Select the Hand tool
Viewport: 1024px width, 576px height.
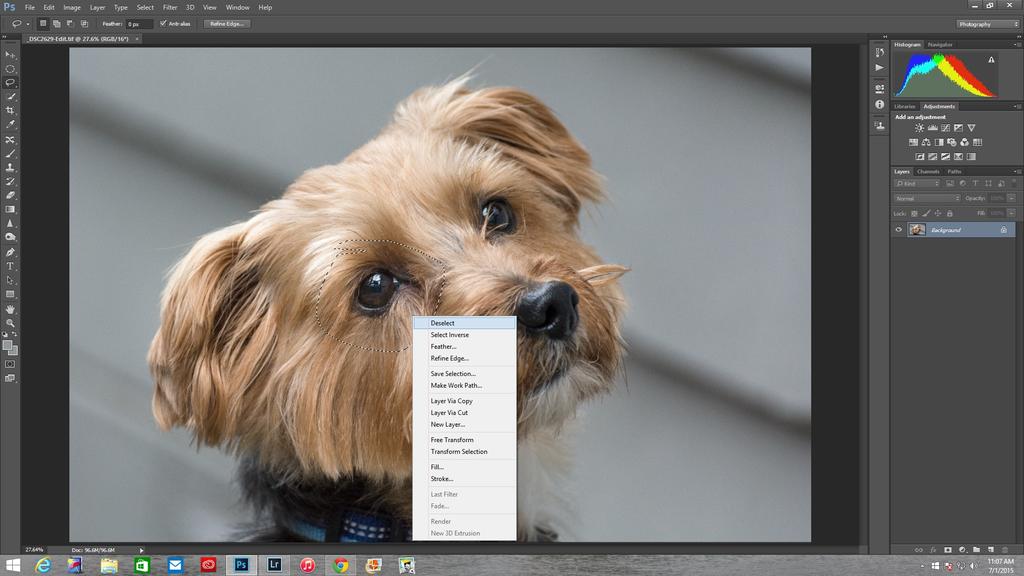[10, 309]
